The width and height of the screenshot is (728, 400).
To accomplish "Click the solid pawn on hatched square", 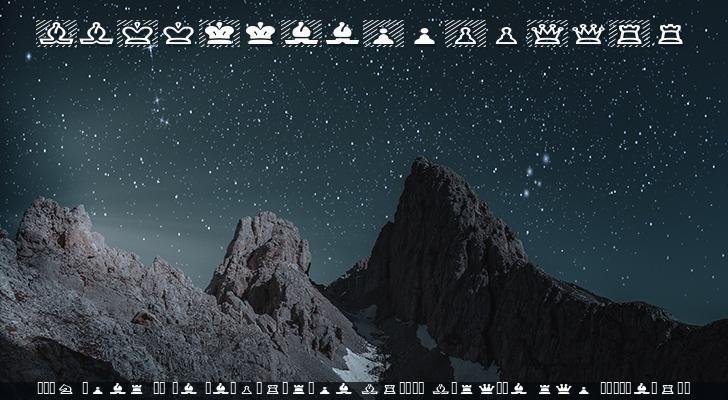I will pyautogui.click(x=383, y=34).
